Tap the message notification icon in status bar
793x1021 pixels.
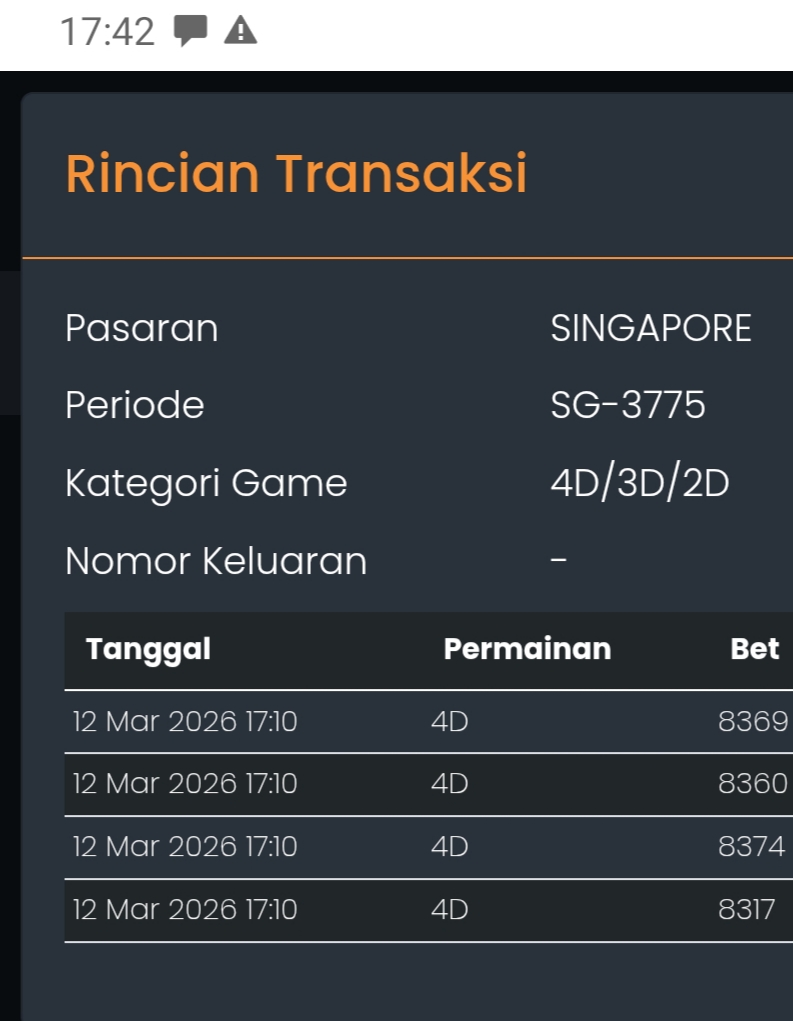coord(190,31)
